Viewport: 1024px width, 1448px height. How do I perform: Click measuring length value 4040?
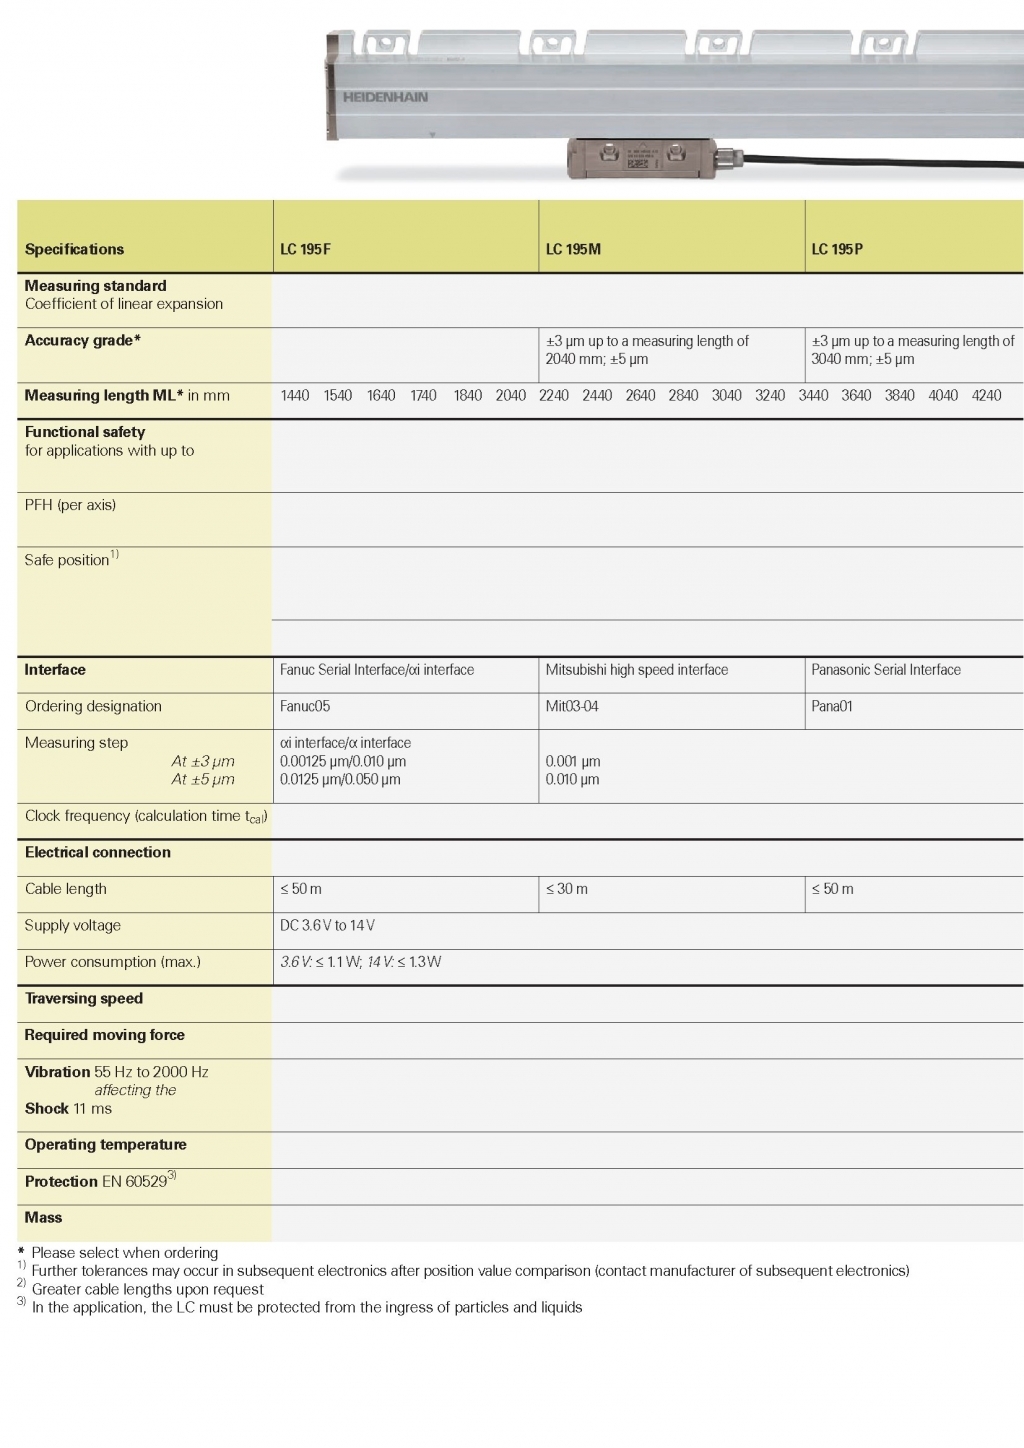coord(943,395)
